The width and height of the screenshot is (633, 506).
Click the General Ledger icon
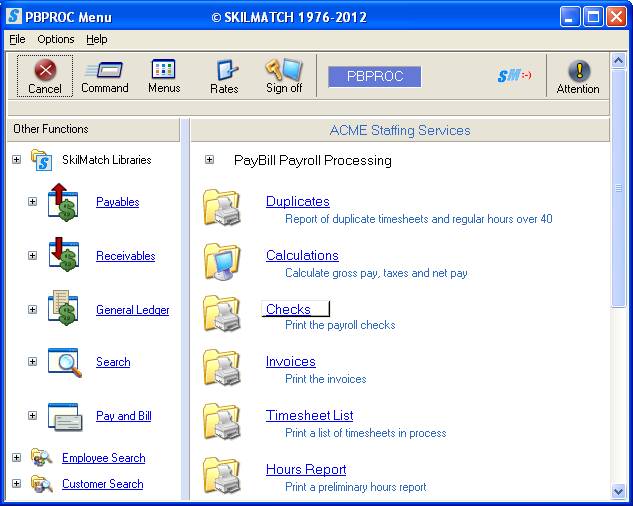tap(63, 308)
